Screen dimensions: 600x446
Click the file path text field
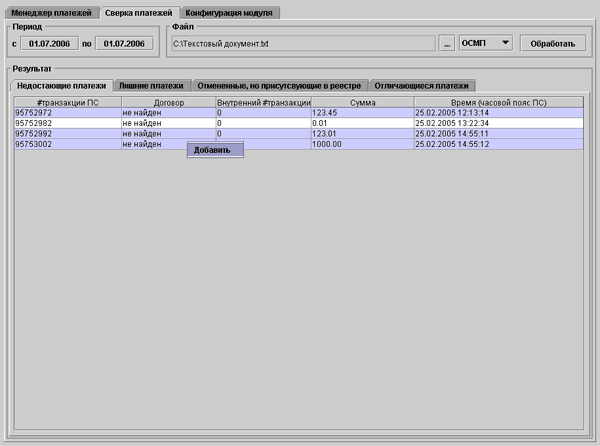pyautogui.click(x=300, y=44)
